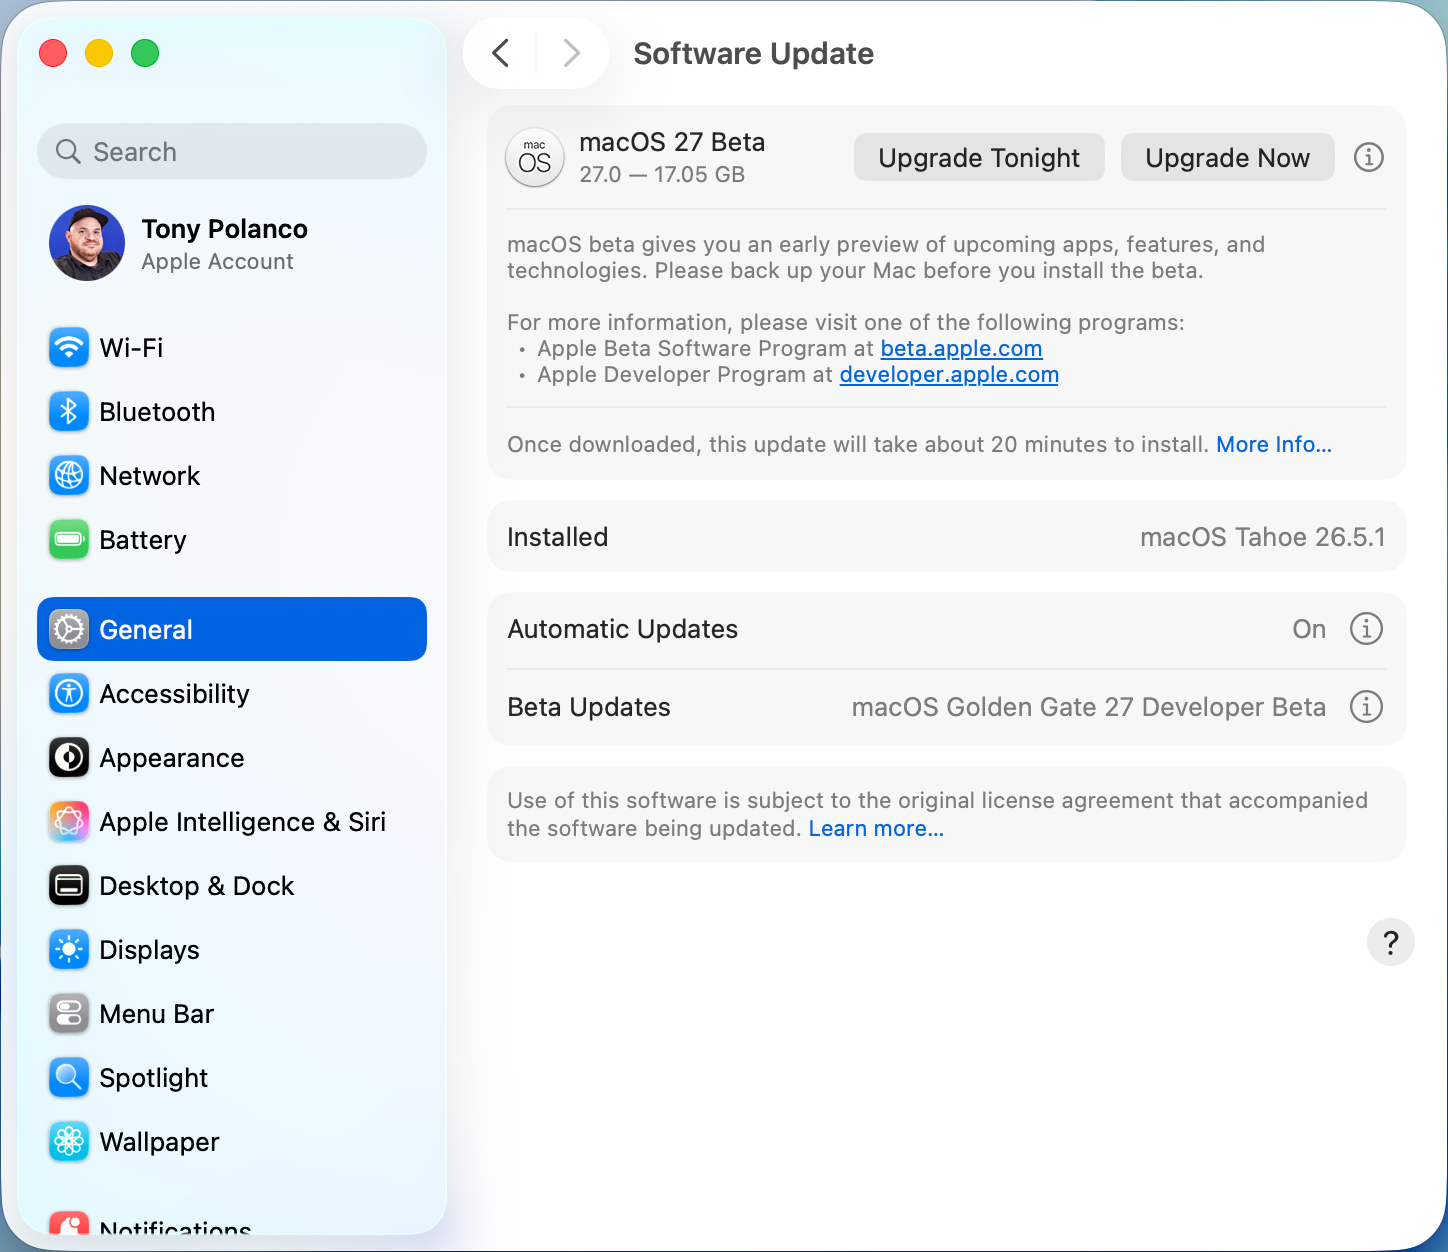Open Spotlight settings in sidebar

232,1078
